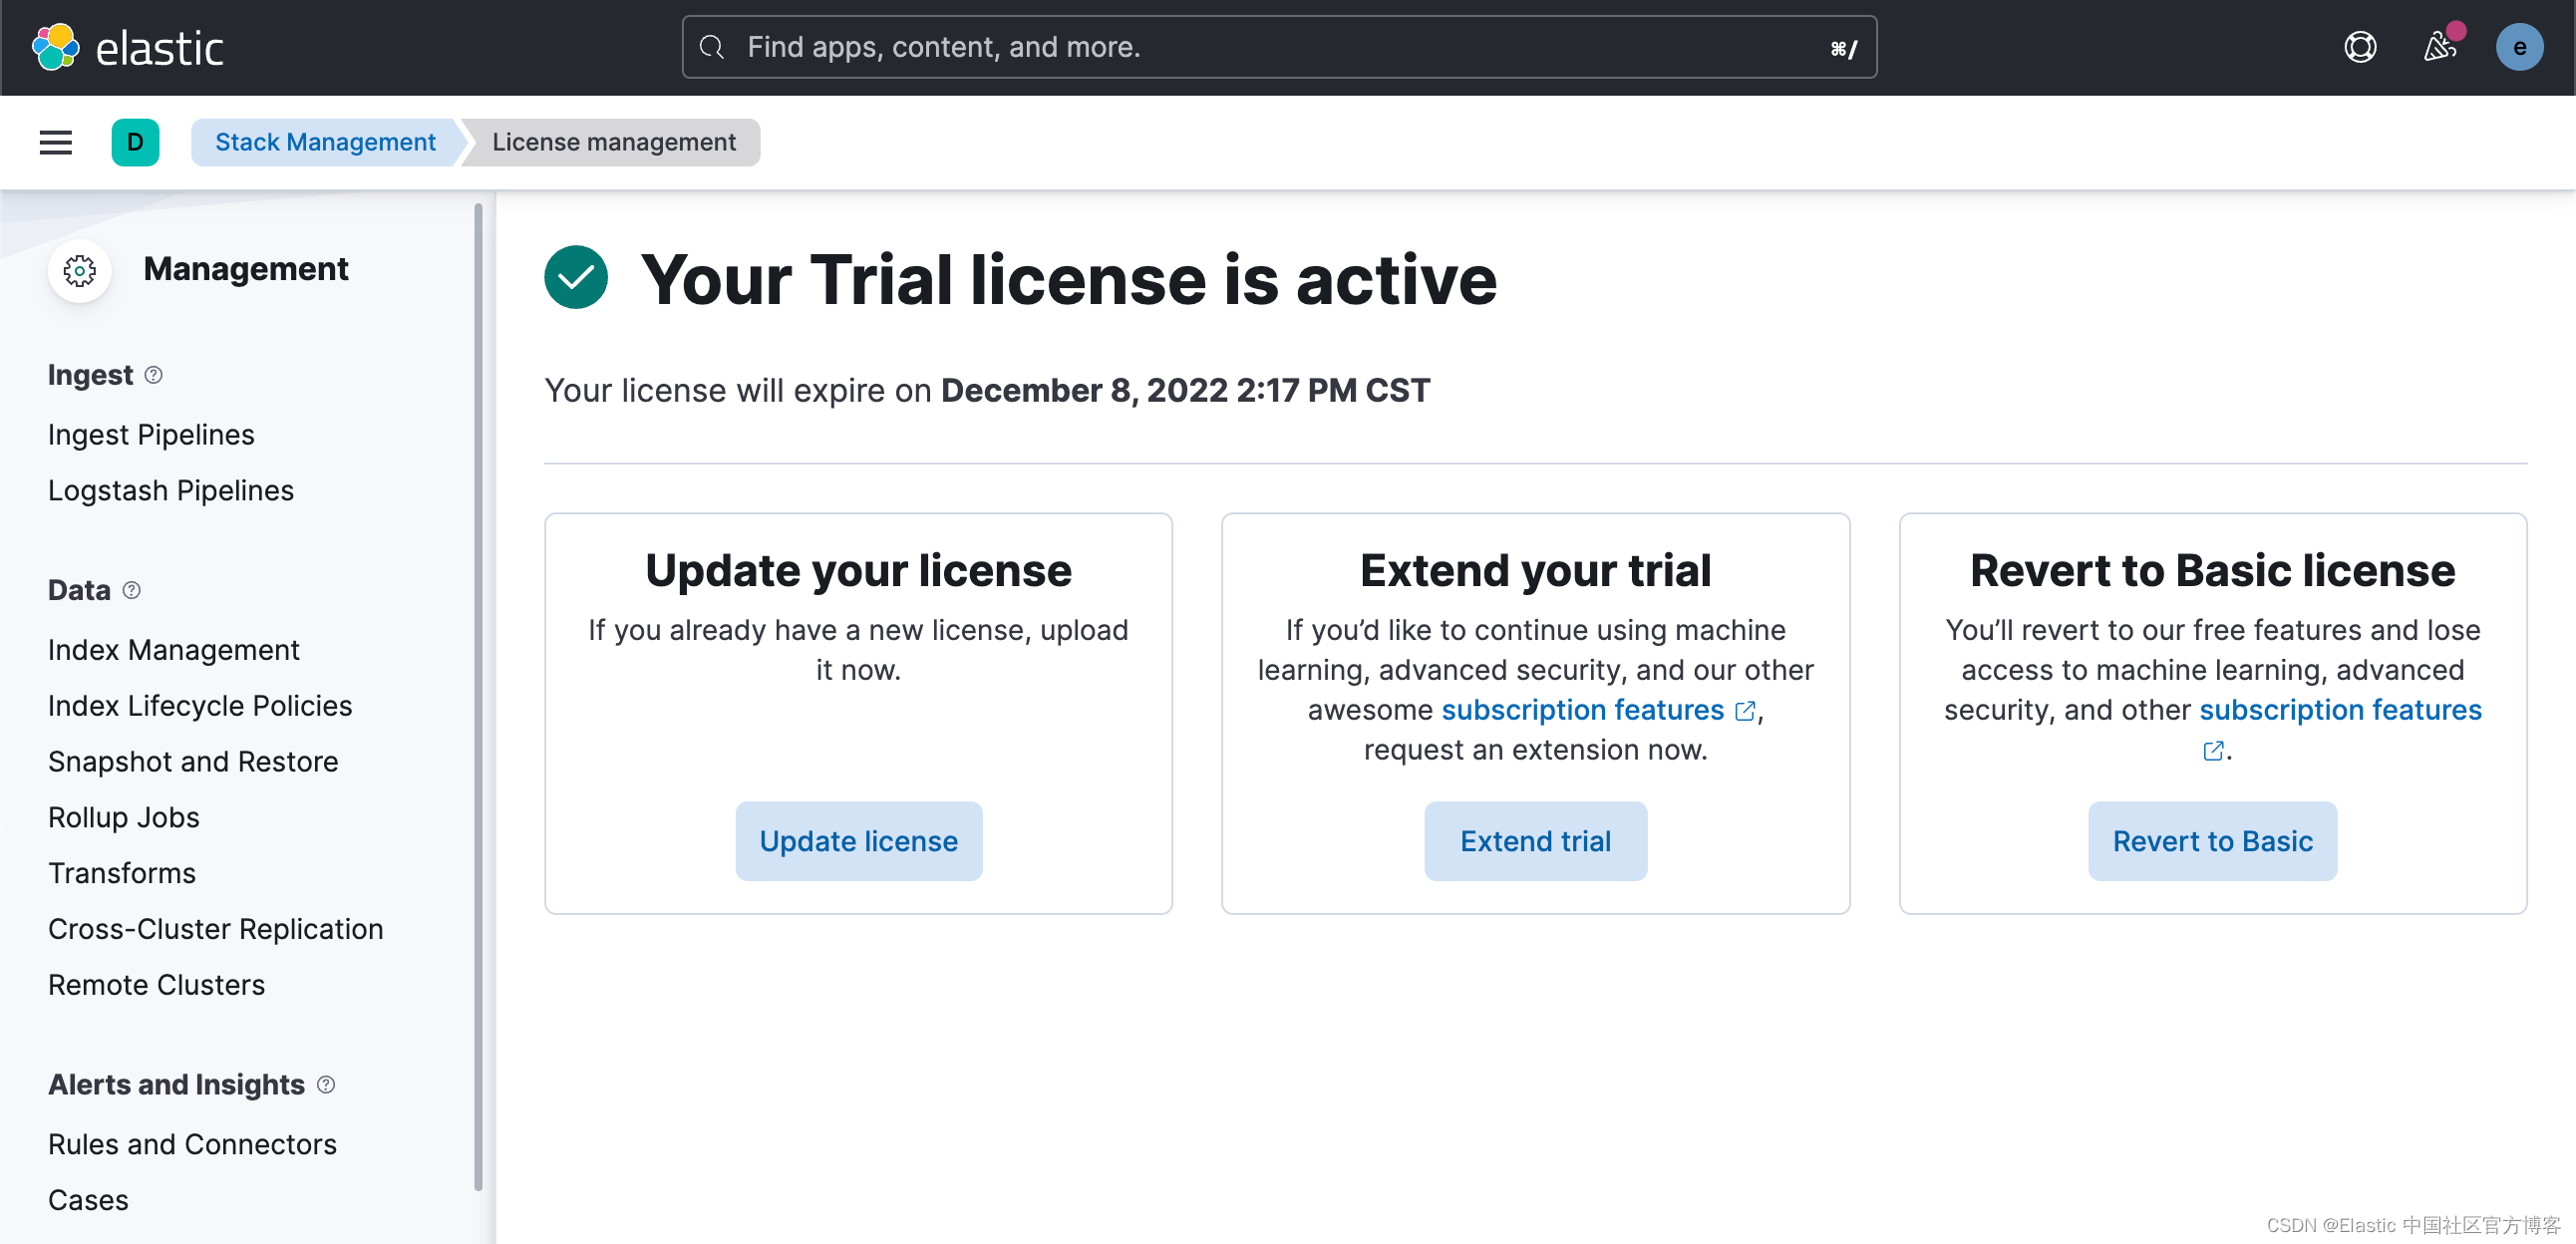
Task: Click the Update license button
Action: coord(858,841)
